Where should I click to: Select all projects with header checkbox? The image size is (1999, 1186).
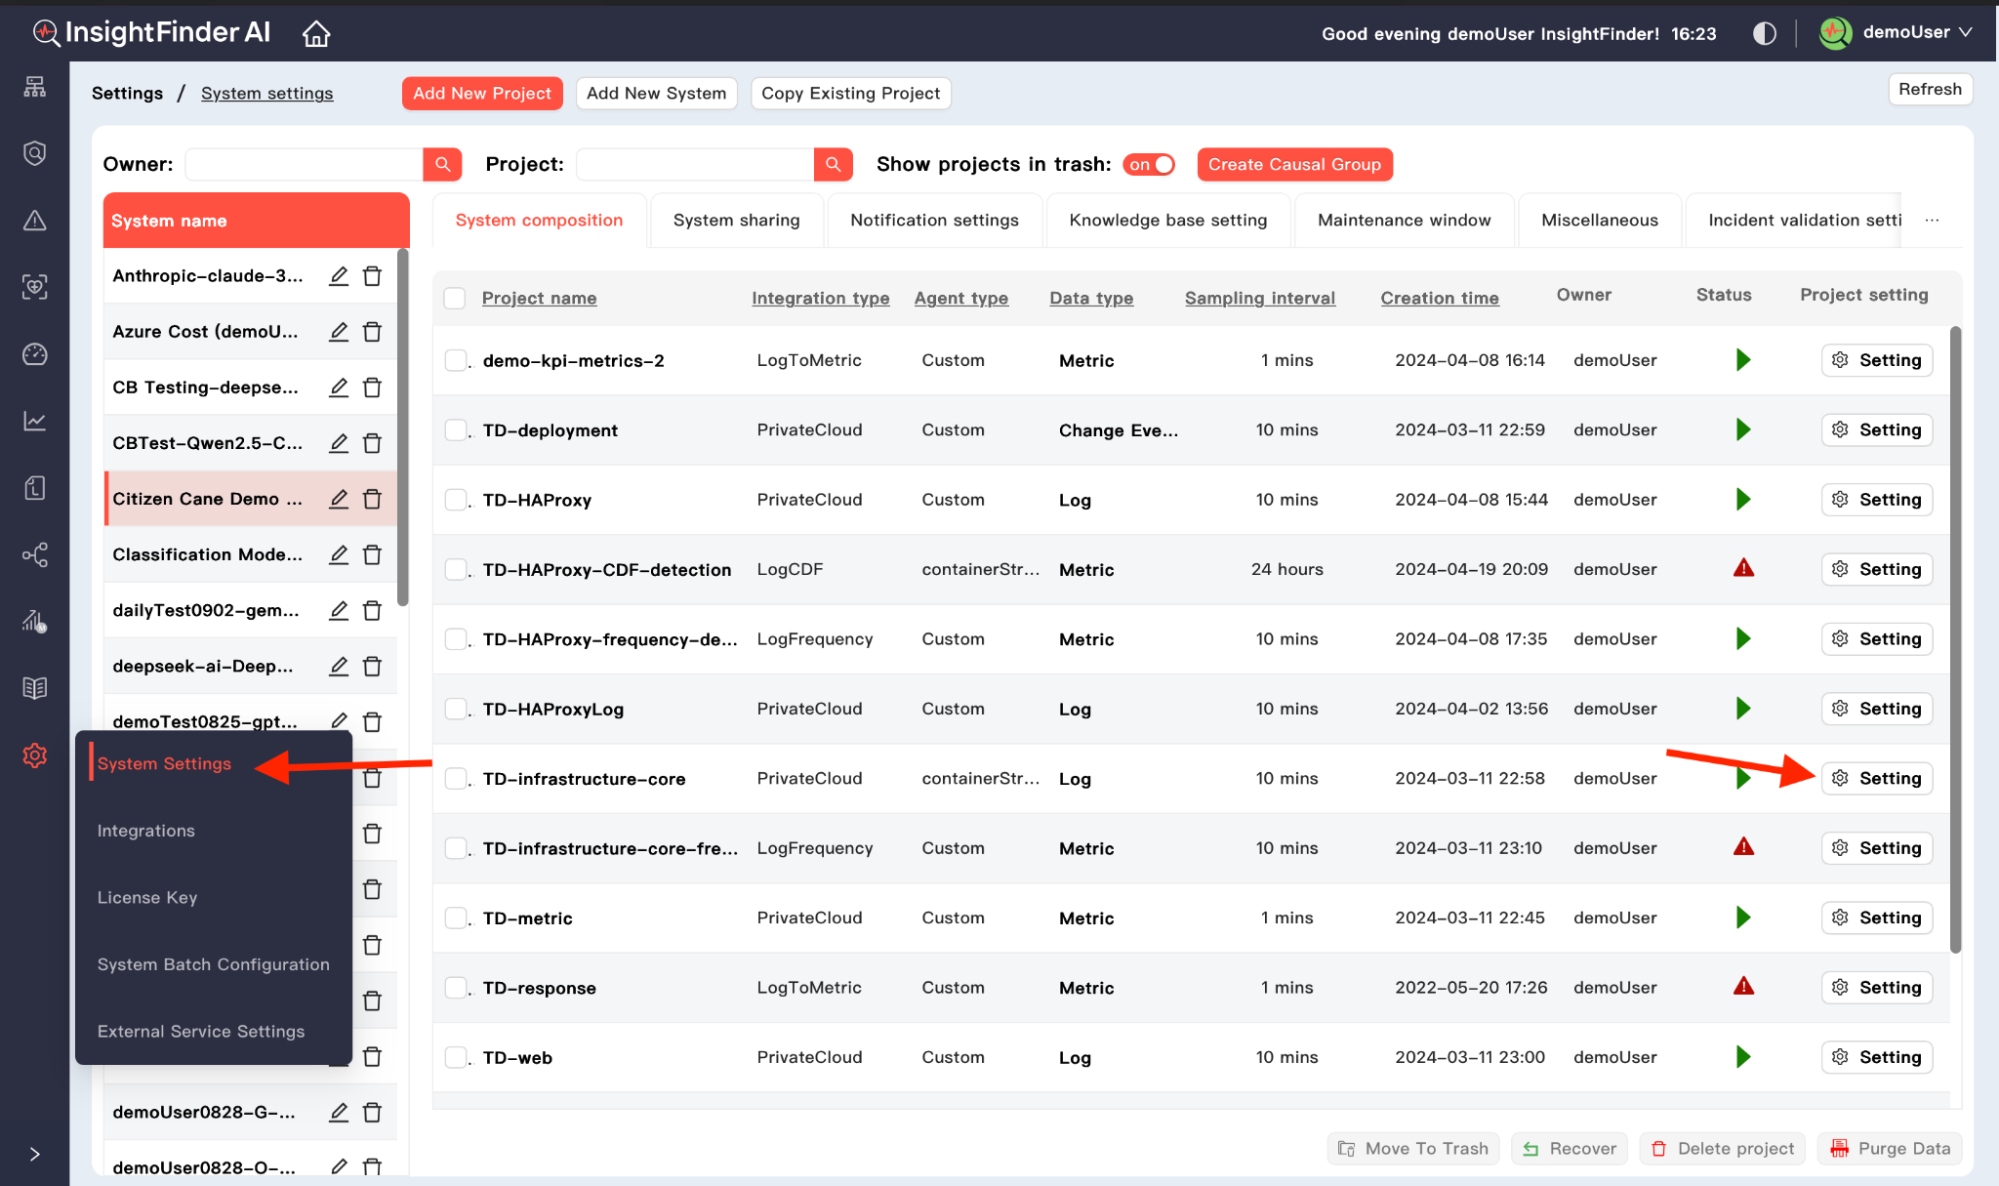coord(455,298)
